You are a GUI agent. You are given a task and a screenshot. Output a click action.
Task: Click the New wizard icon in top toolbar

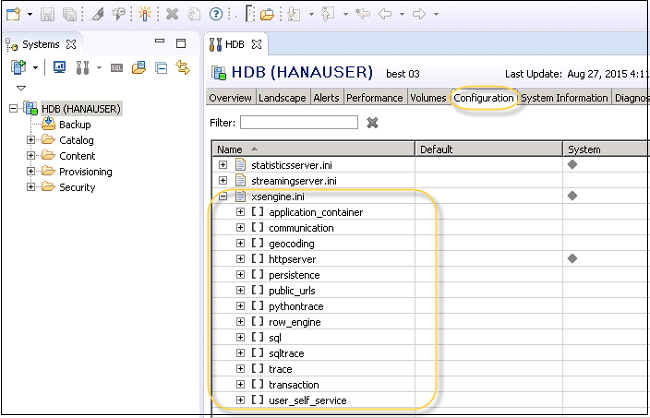click(13, 14)
